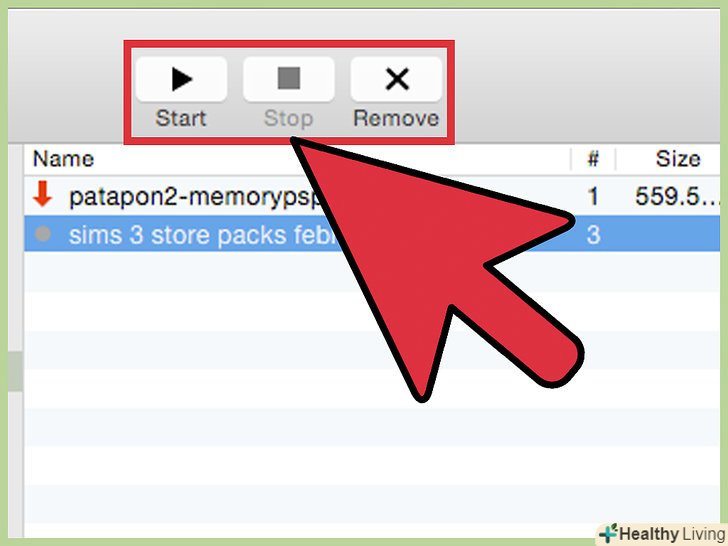Screen dimensions: 728x546
Task: Click the divider between # and Size headers
Action: tap(616, 159)
